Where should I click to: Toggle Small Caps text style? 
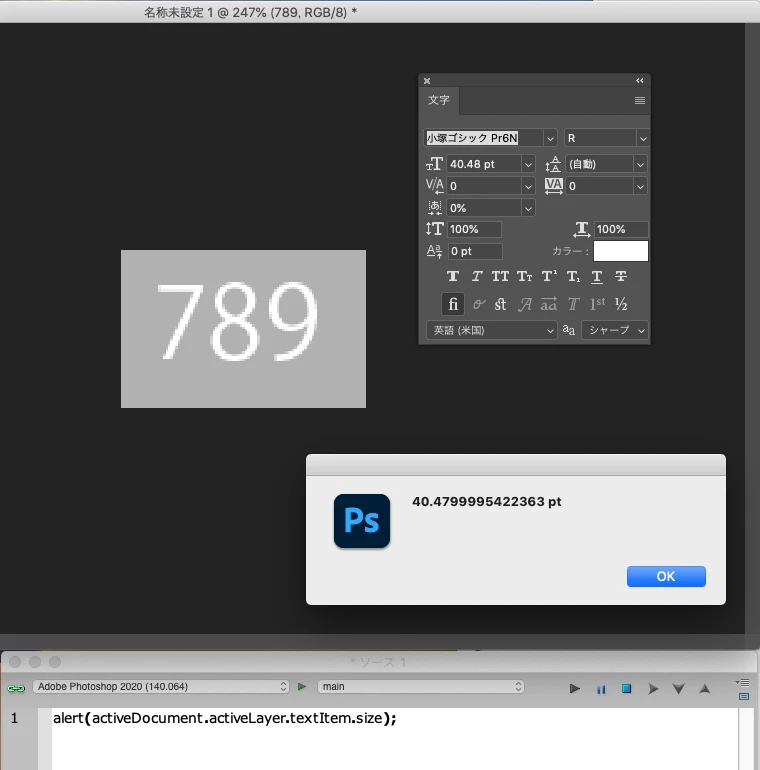[x=524, y=276]
